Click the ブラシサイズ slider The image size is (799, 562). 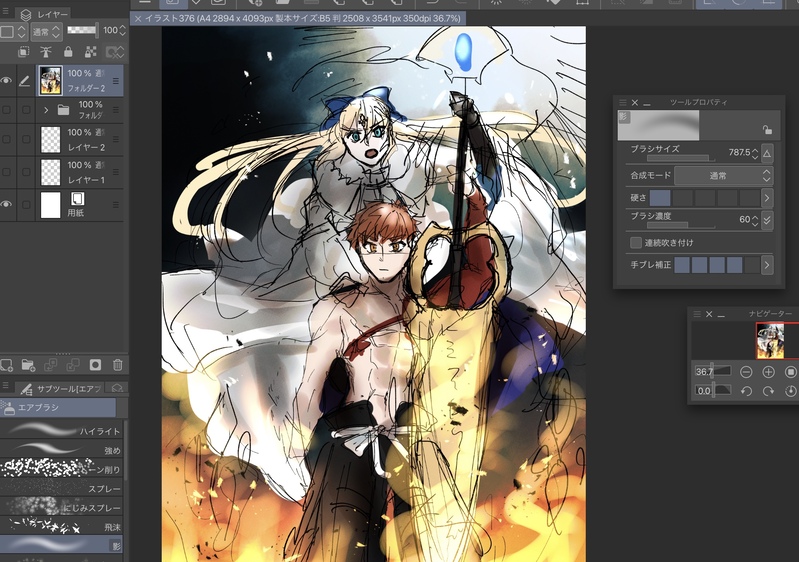tap(681, 158)
